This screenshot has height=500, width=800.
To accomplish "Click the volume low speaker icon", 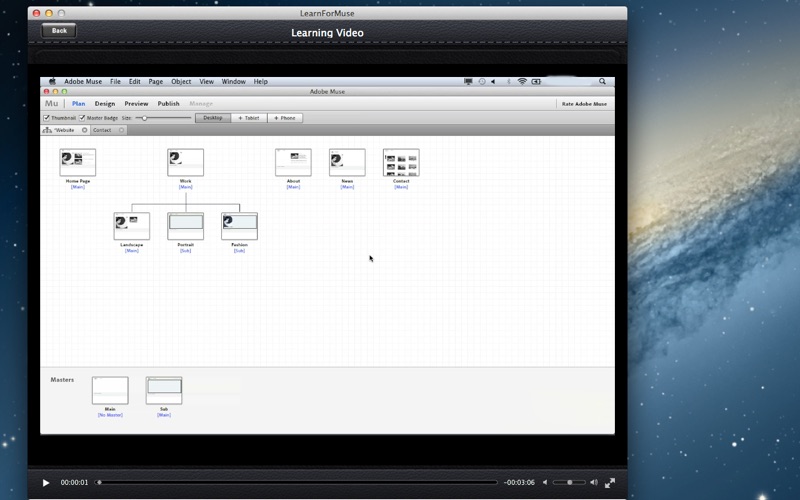I will [x=545, y=482].
